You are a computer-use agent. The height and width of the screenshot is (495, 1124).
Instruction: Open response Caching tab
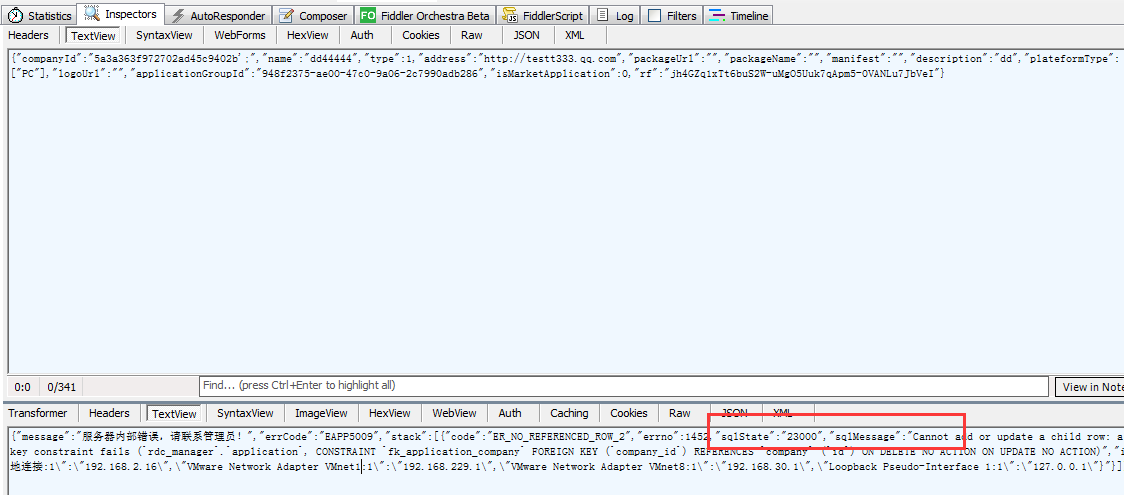(x=569, y=413)
